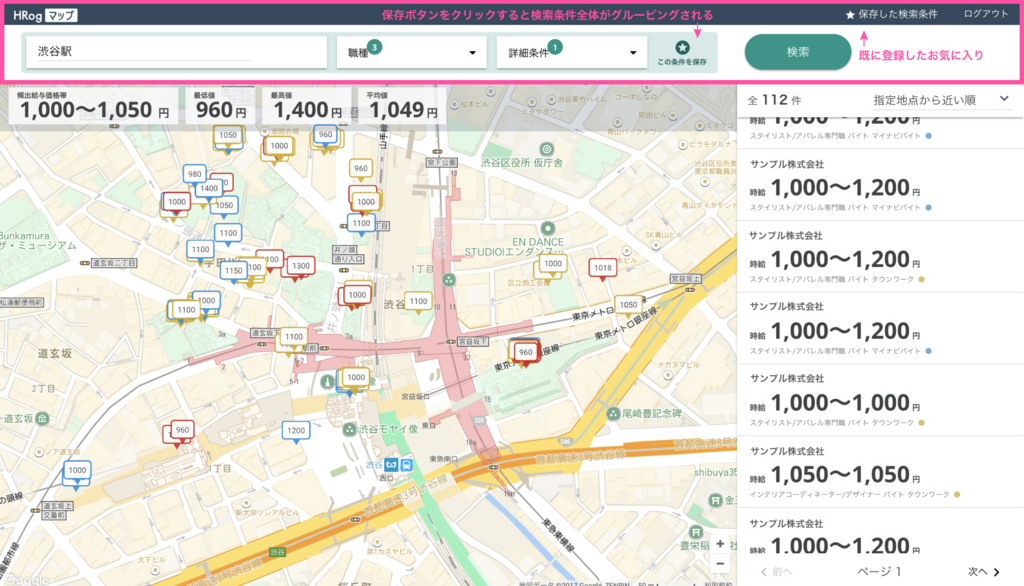The width and height of the screenshot is (1024, 586).
Task: Select the blue 1400 map marker
Action: click(x=209, y=188)
